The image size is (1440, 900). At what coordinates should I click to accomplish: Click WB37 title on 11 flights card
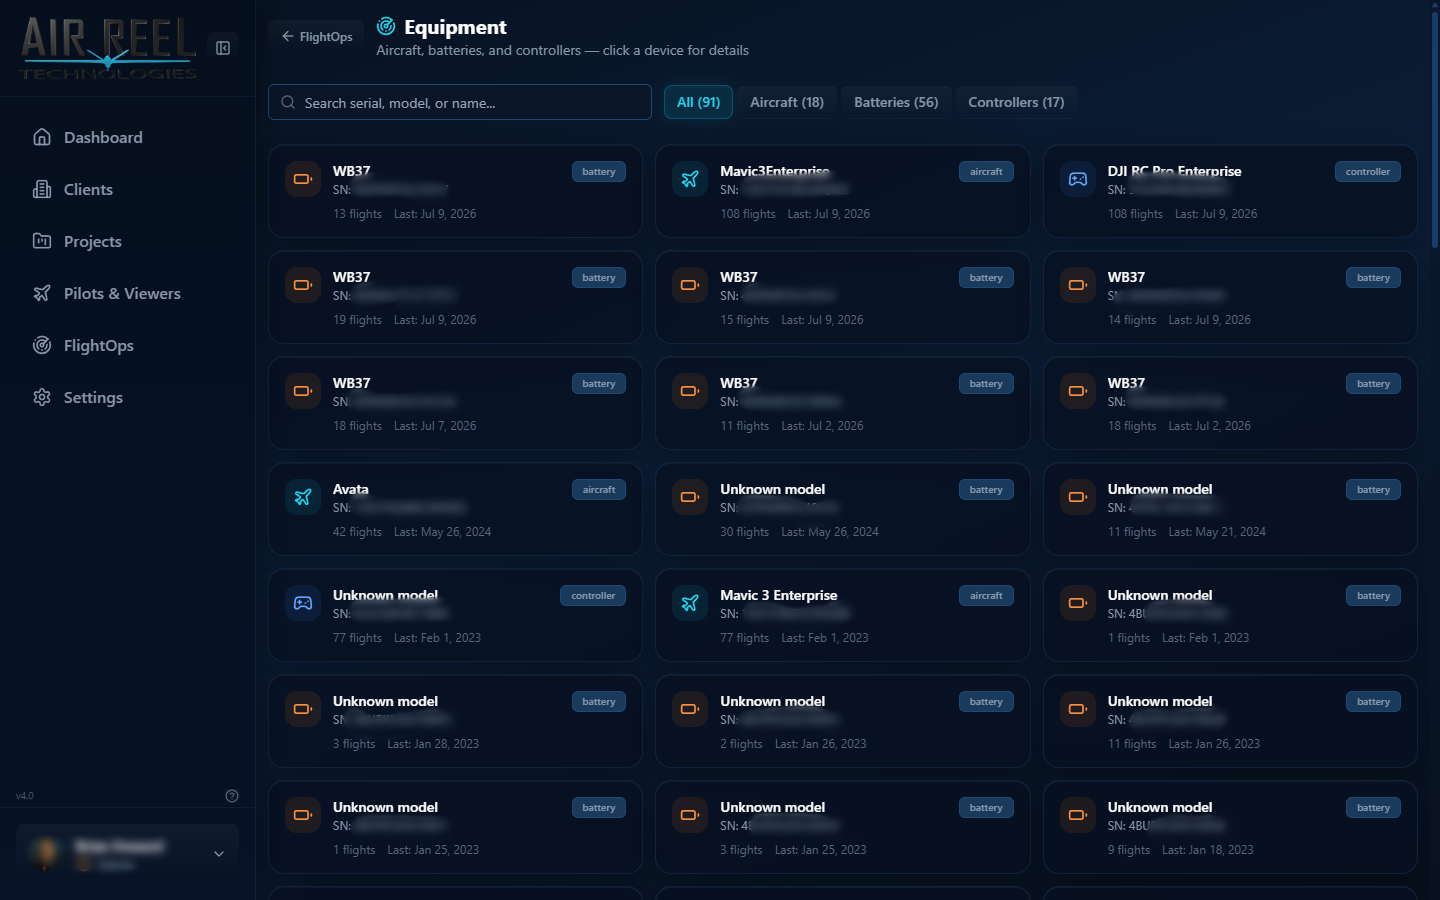click(x=739, y=383)
